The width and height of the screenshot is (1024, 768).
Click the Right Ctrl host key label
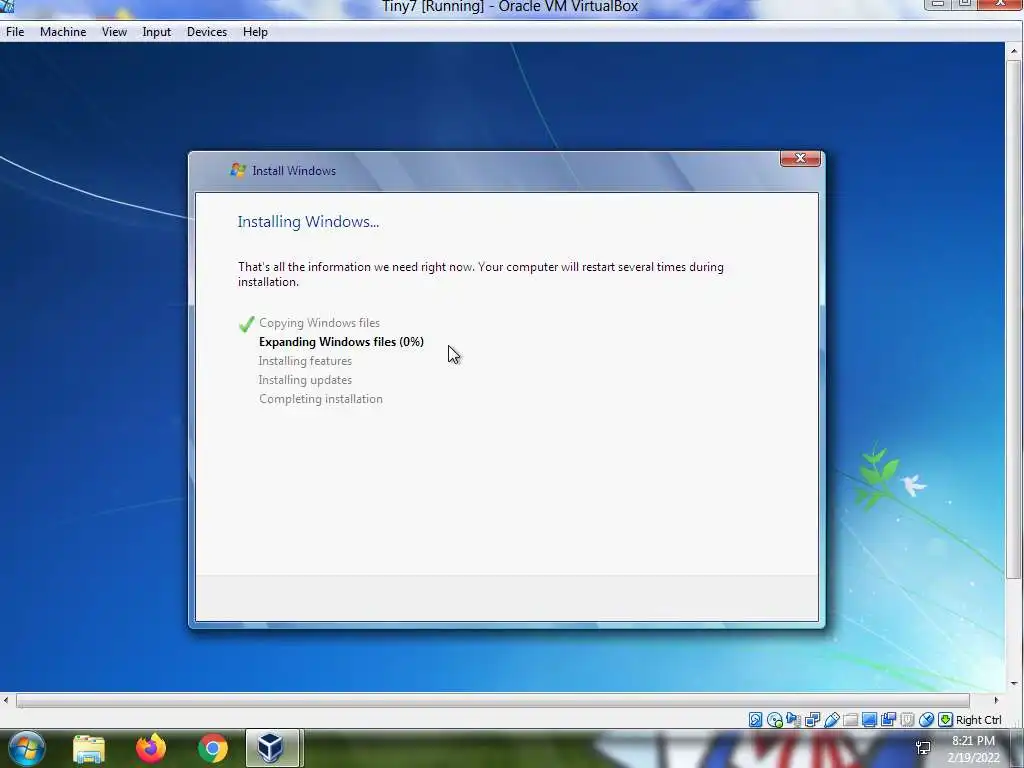(978, 720)
